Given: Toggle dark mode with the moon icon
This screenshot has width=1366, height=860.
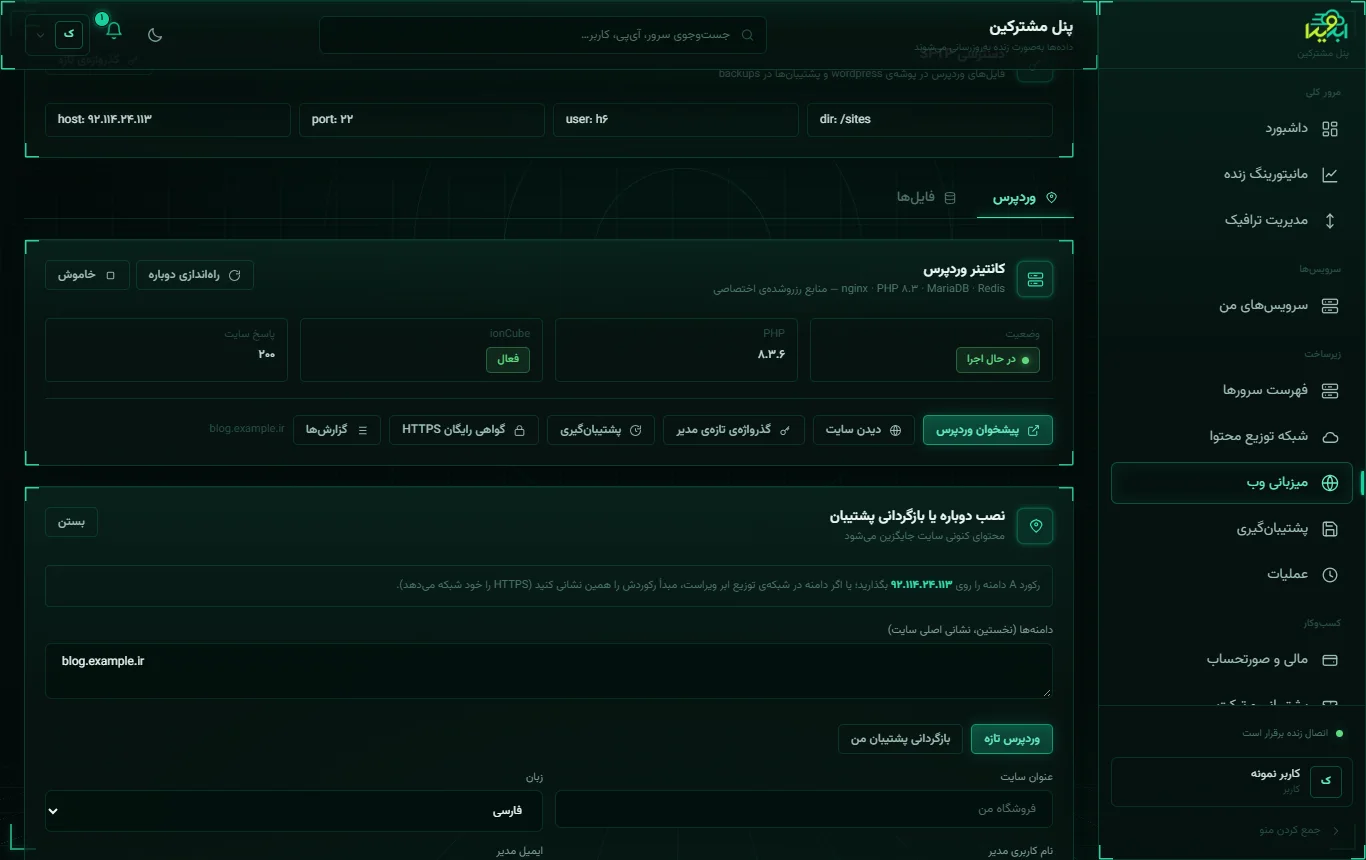Looking at the screenshot, I should point(155,35).
